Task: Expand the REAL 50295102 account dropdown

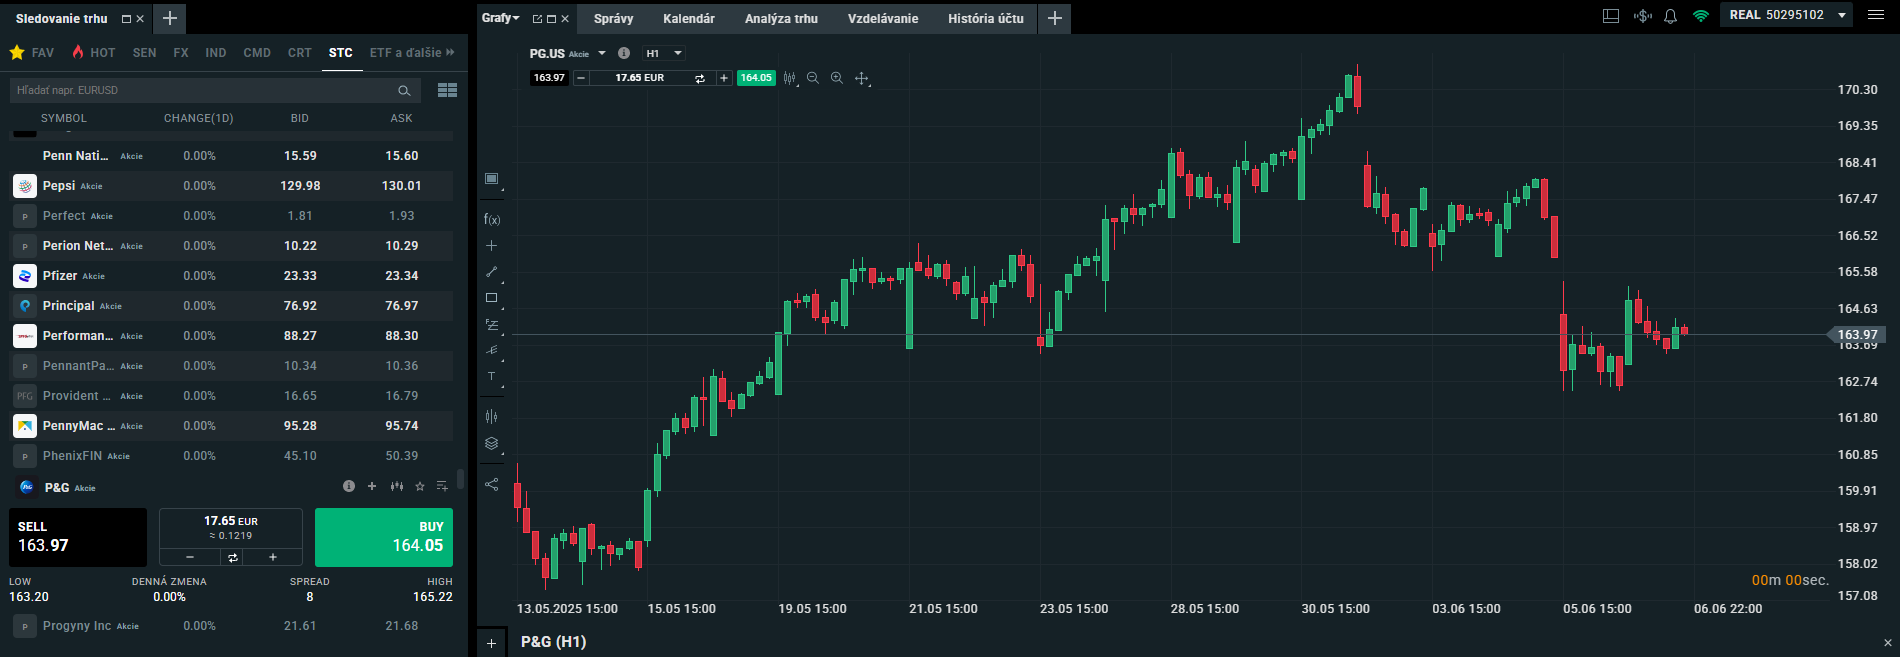Action: pyautogui.click(x=1841, y=15)
